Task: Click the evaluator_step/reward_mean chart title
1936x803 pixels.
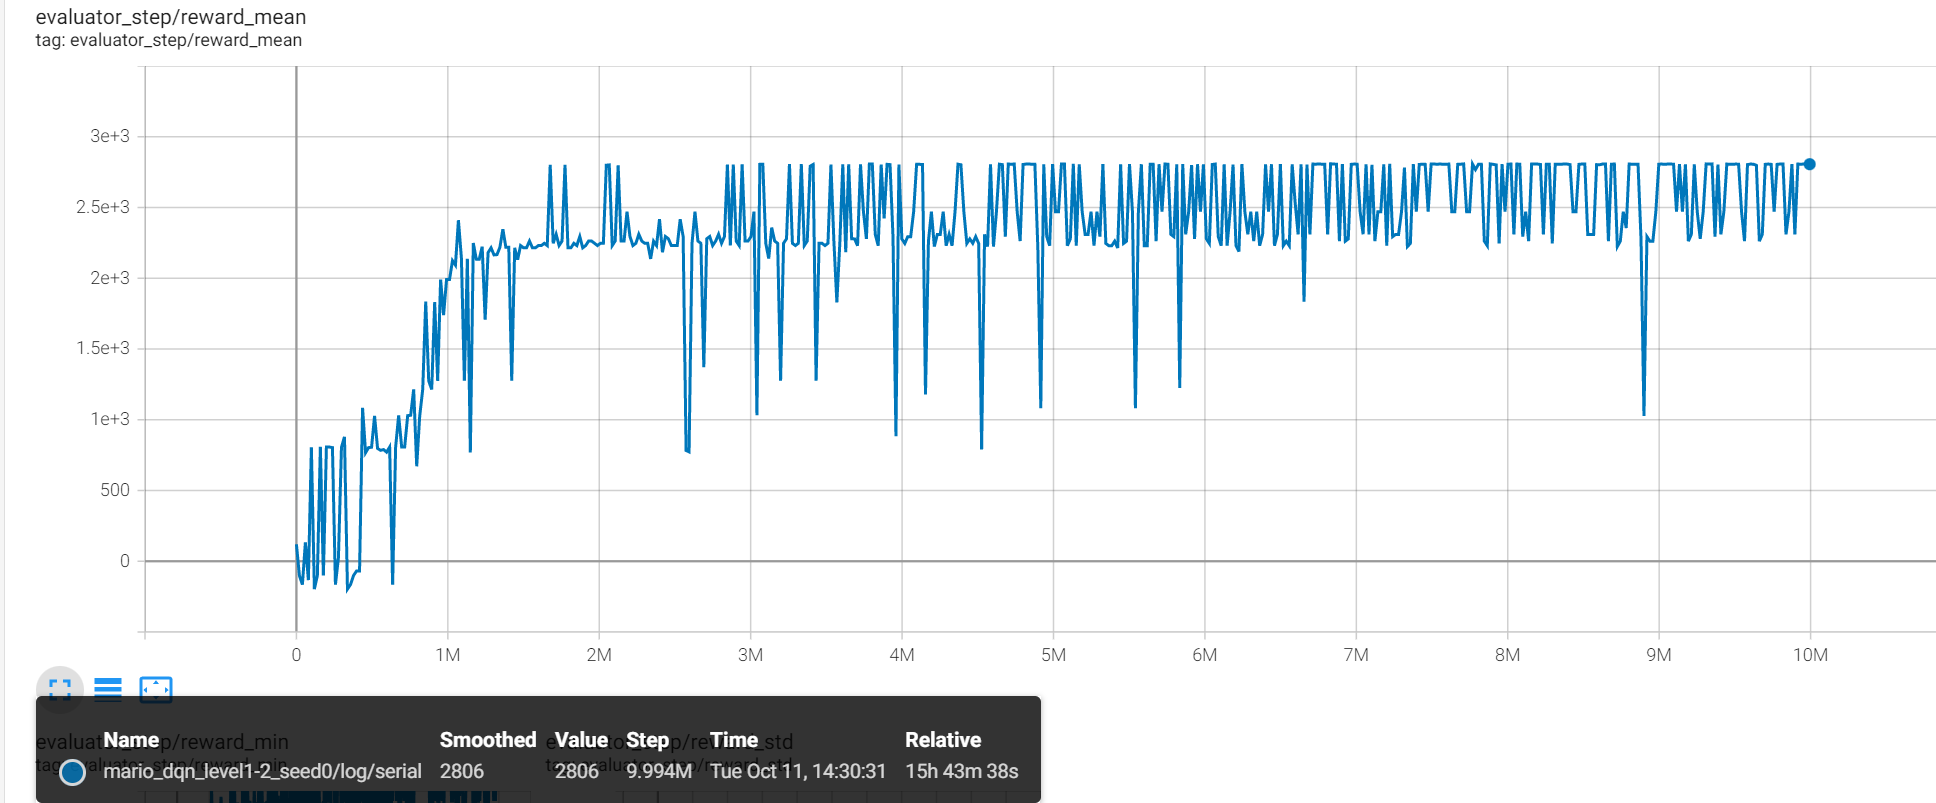Action: (171, 17)
